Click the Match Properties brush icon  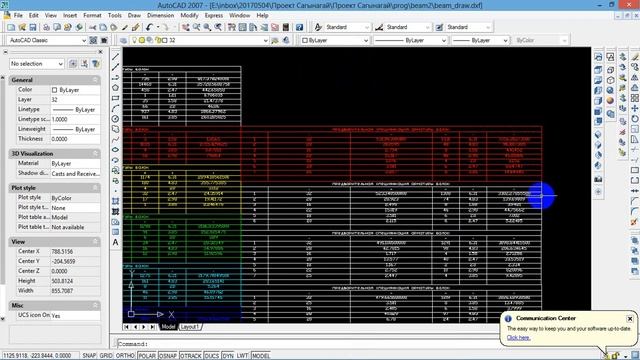pos(136,27)
